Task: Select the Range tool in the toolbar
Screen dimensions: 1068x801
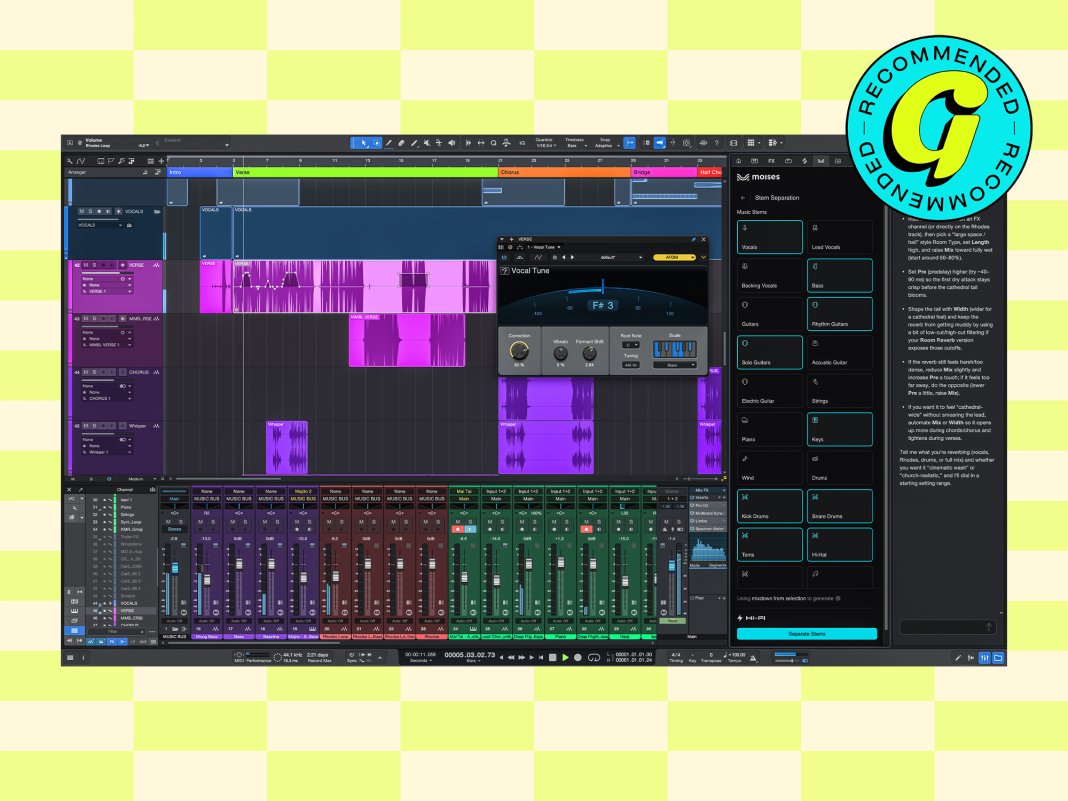Action: click(377, 143)
